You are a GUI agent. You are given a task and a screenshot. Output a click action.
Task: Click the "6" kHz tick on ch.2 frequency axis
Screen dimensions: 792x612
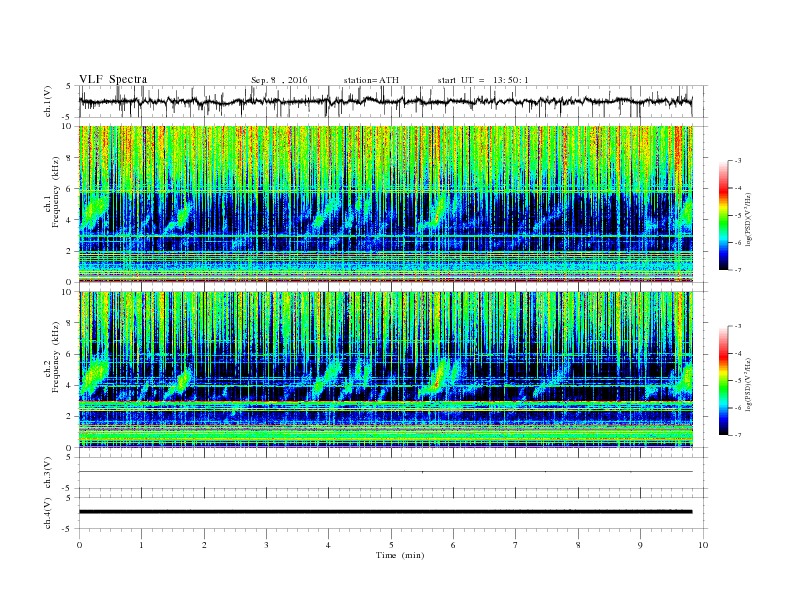click(x=69, y=354)
